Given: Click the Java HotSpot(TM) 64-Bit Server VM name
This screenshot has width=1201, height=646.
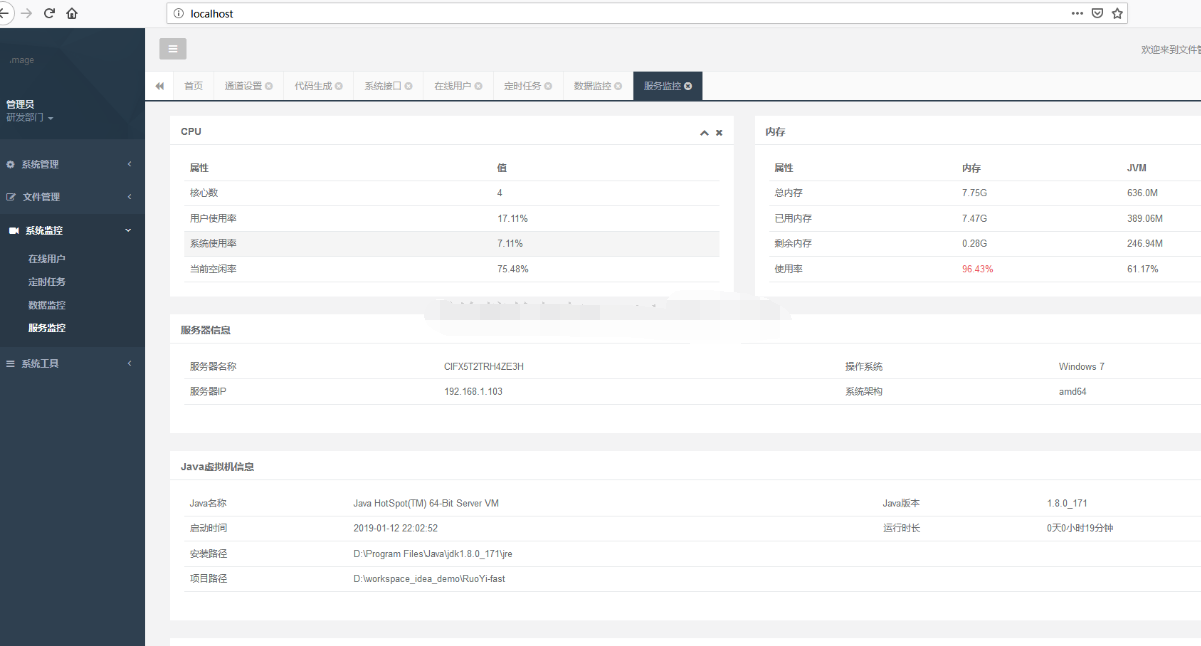Looking at the screenshot, I should (426, 503).
